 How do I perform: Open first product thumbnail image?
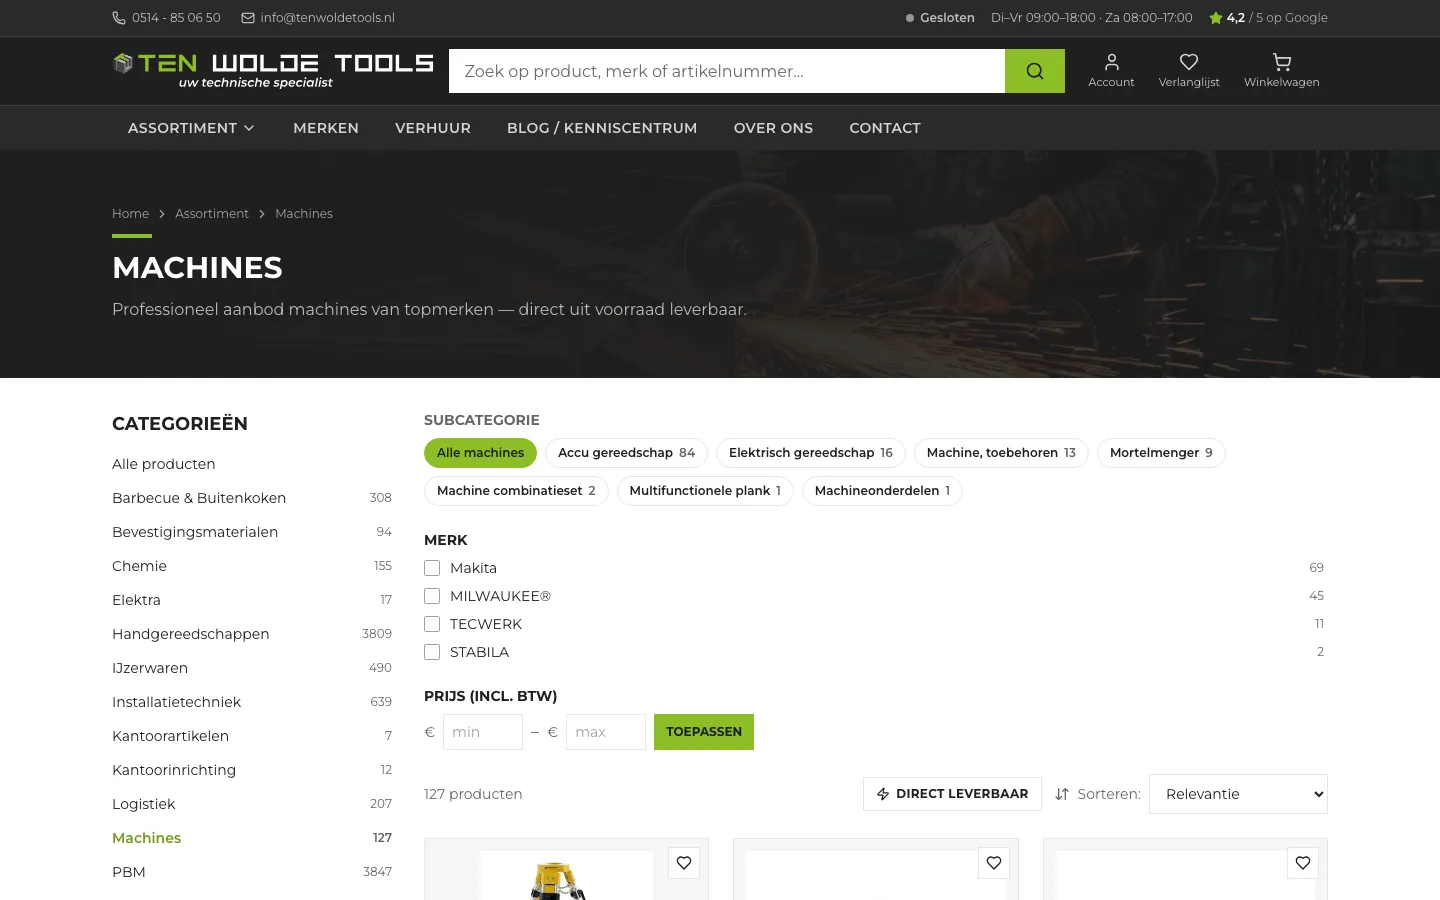pos(566,876)
